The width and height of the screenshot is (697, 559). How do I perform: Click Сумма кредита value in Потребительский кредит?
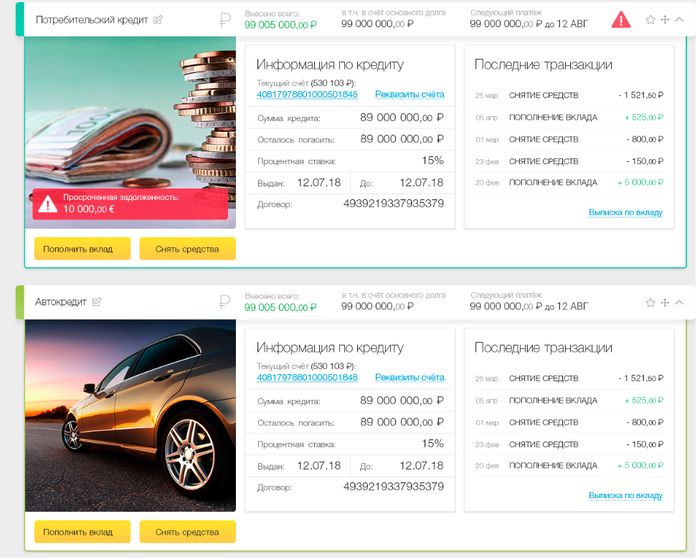click(402, 118)
